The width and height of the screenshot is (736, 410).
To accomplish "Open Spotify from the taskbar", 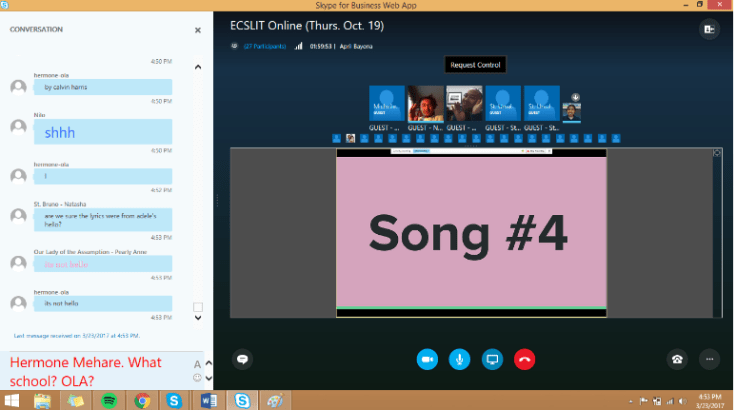I will (x=108, y=400).
